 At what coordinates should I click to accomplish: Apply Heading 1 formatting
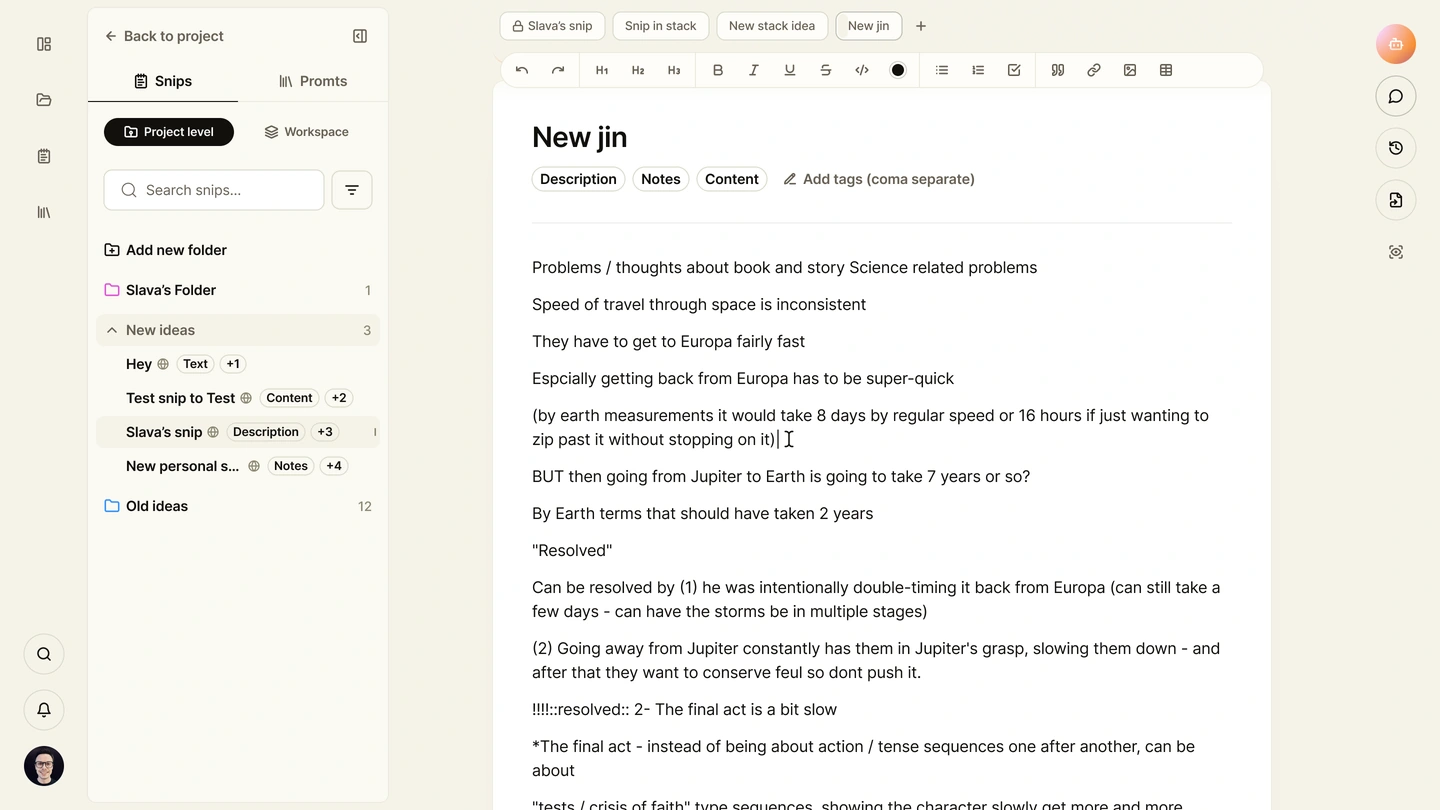[602, 70]
